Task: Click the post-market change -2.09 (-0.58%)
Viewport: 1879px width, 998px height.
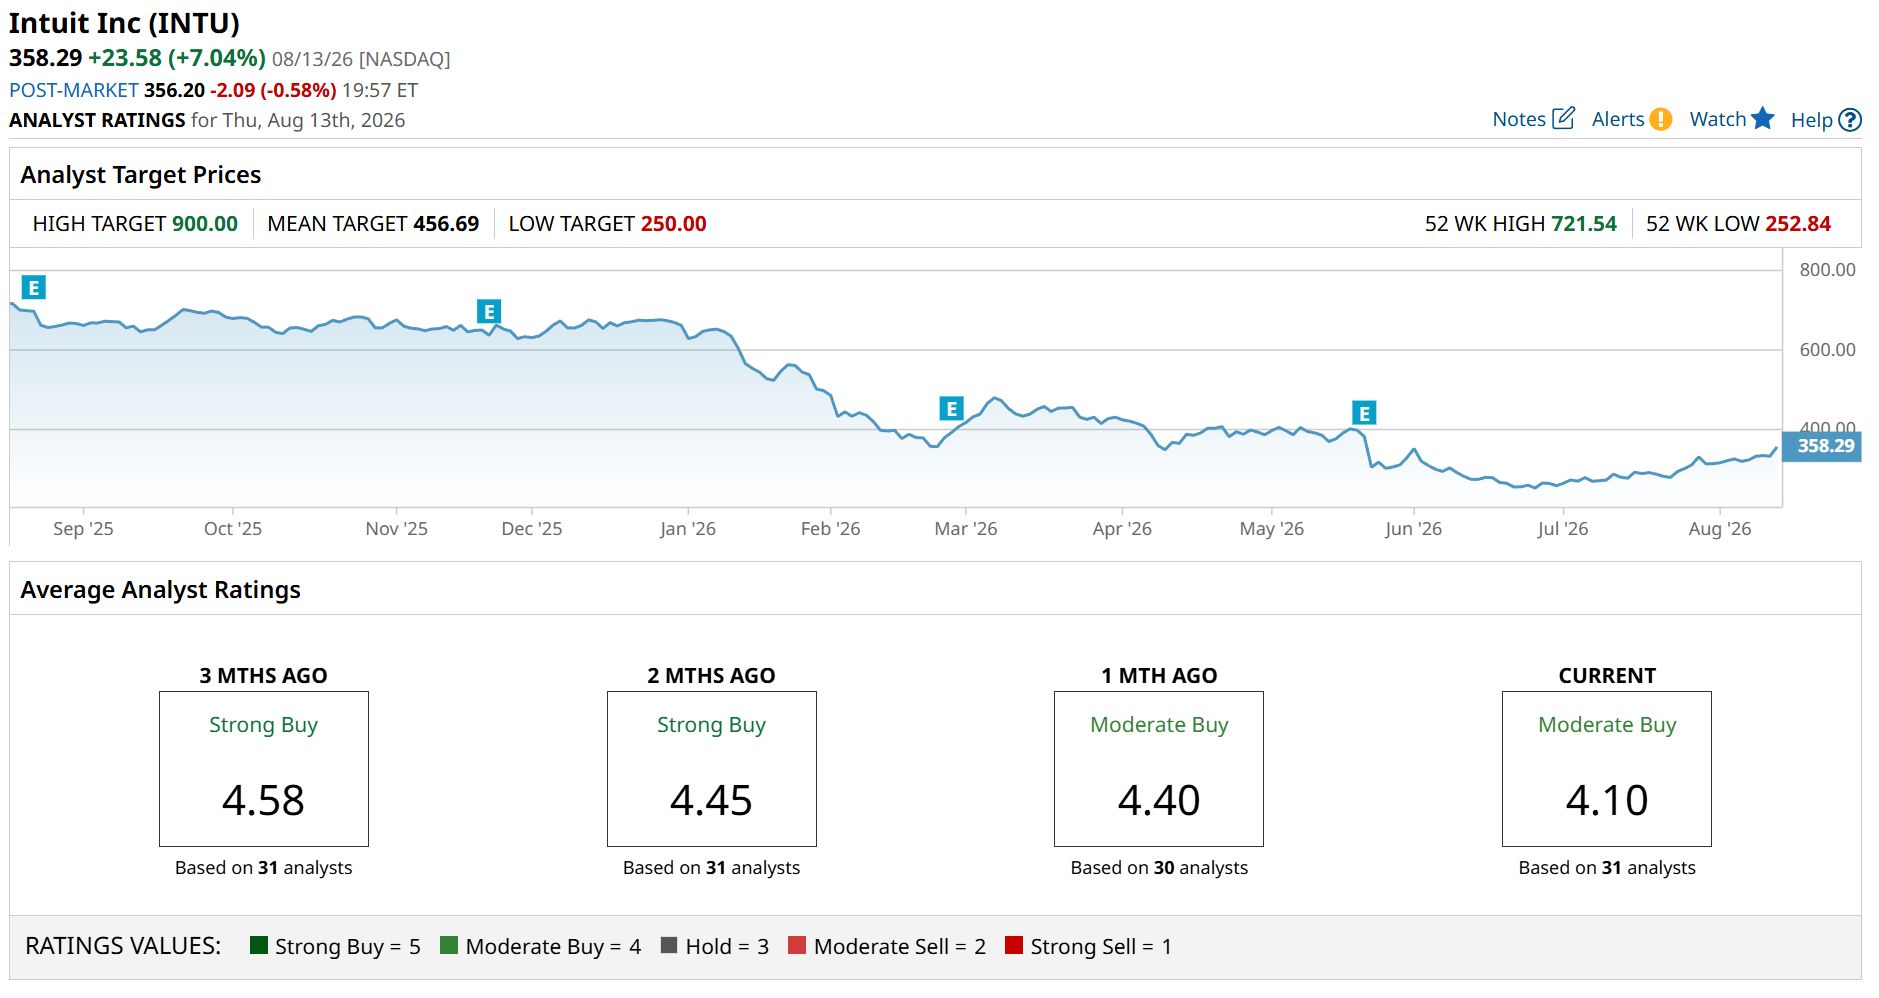Action: (x=273, y=90)
